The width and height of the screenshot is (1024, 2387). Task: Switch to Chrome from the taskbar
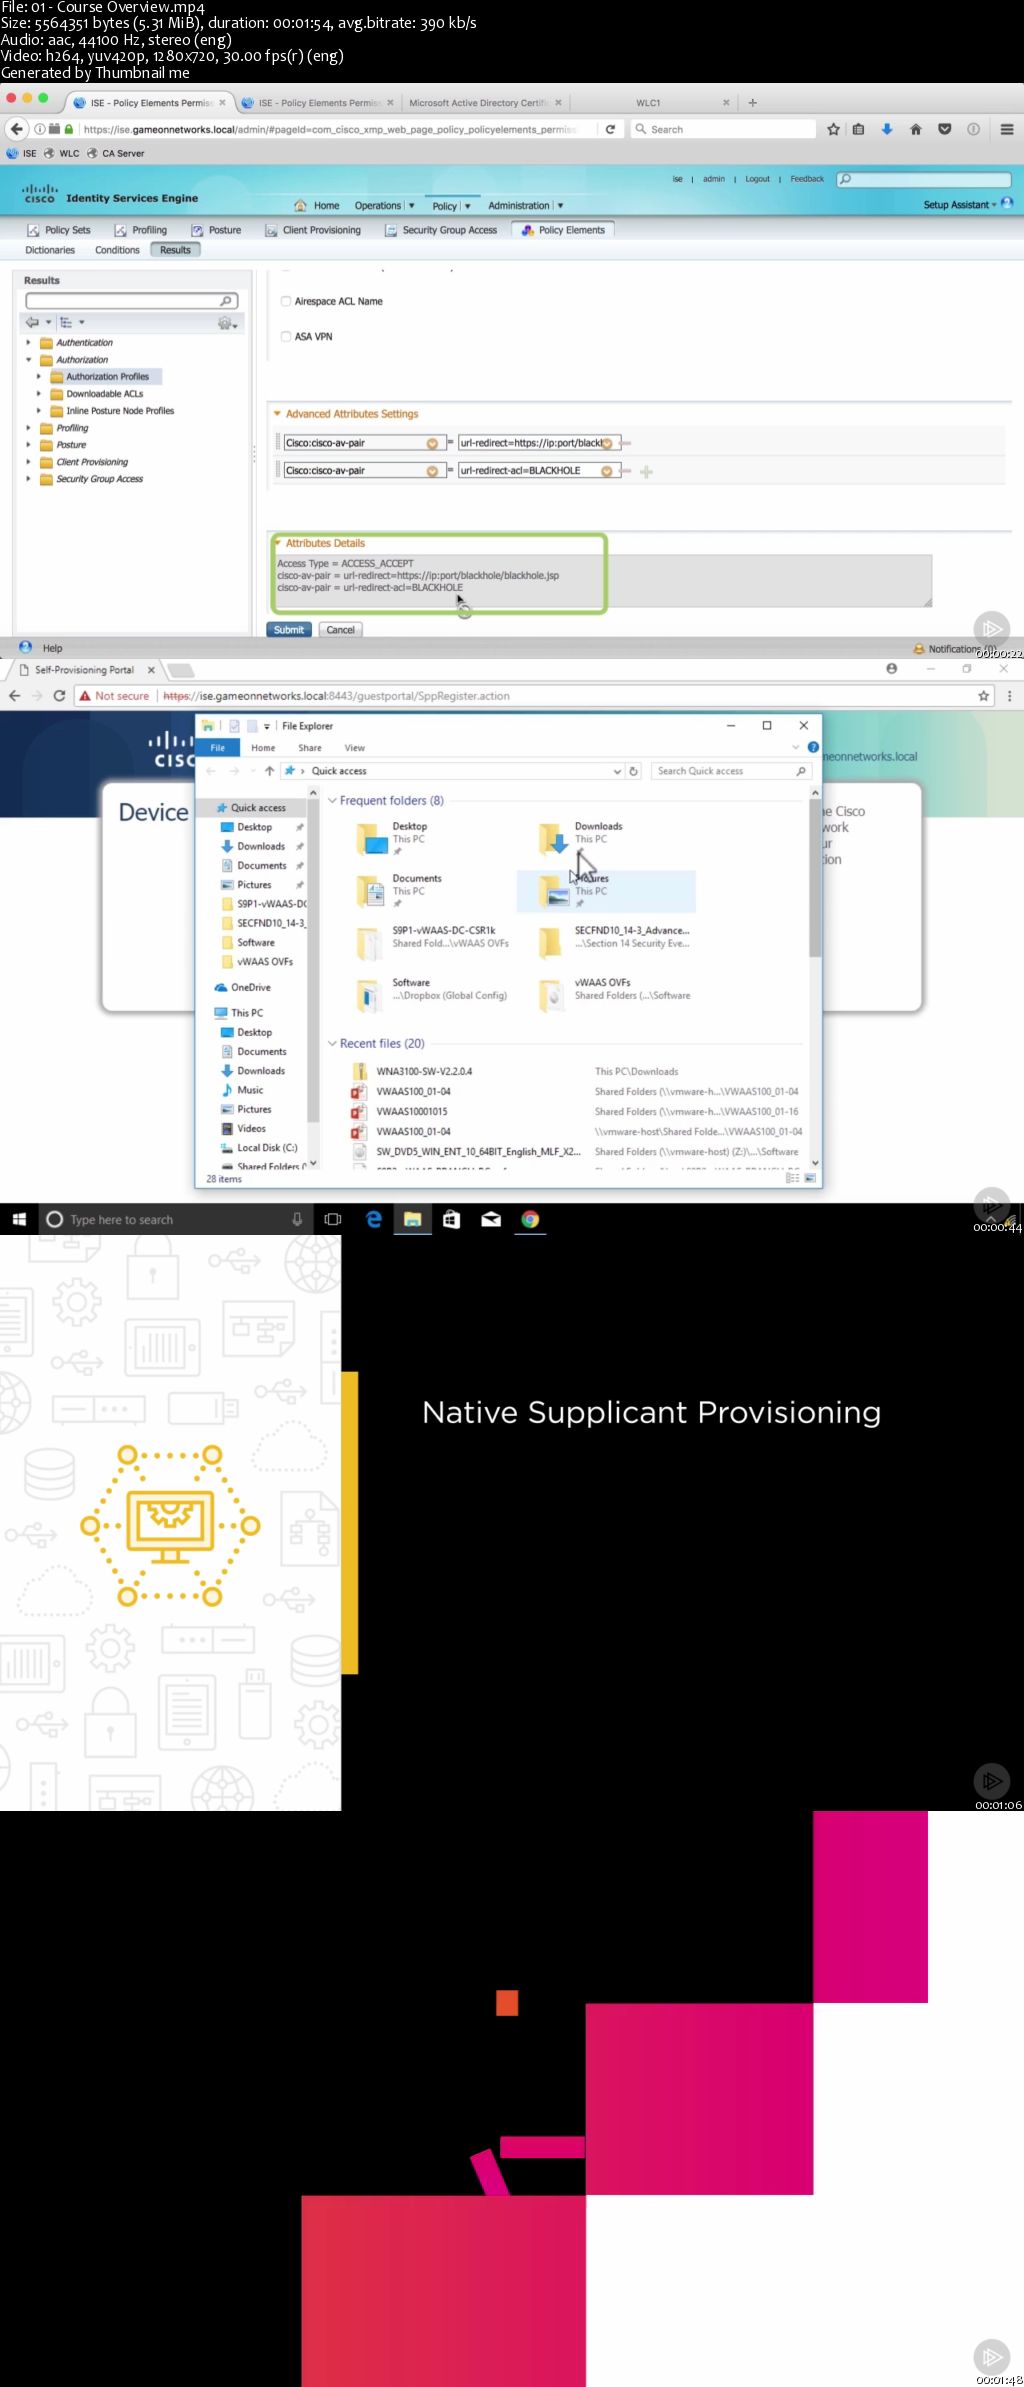530,1219
